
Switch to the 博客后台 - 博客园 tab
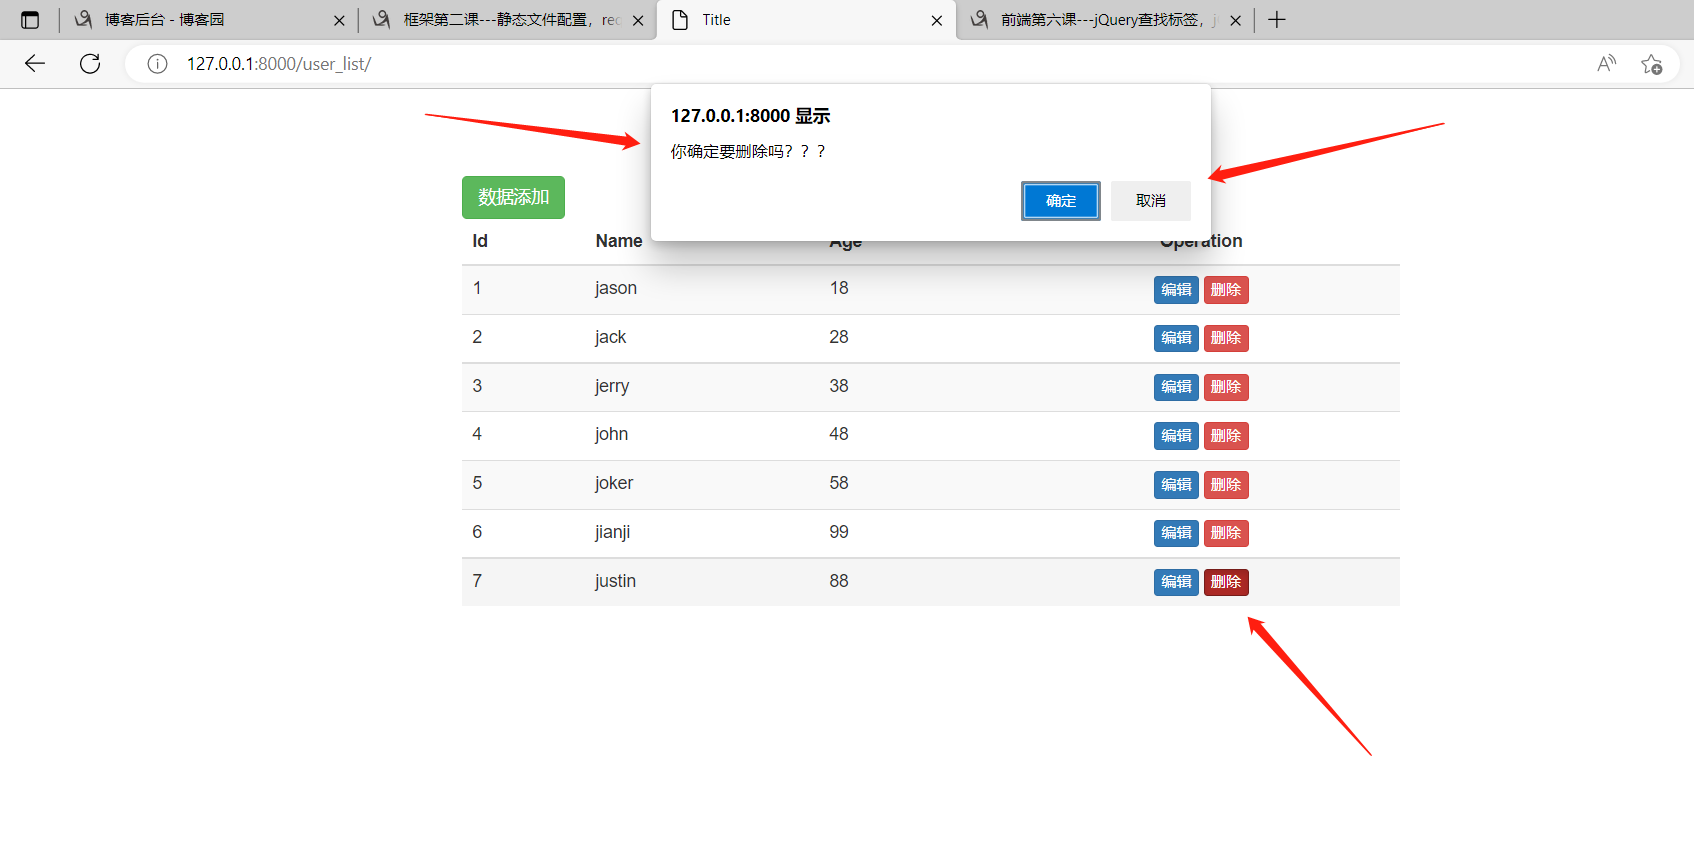pyautogui.click(x=208, y=20)
